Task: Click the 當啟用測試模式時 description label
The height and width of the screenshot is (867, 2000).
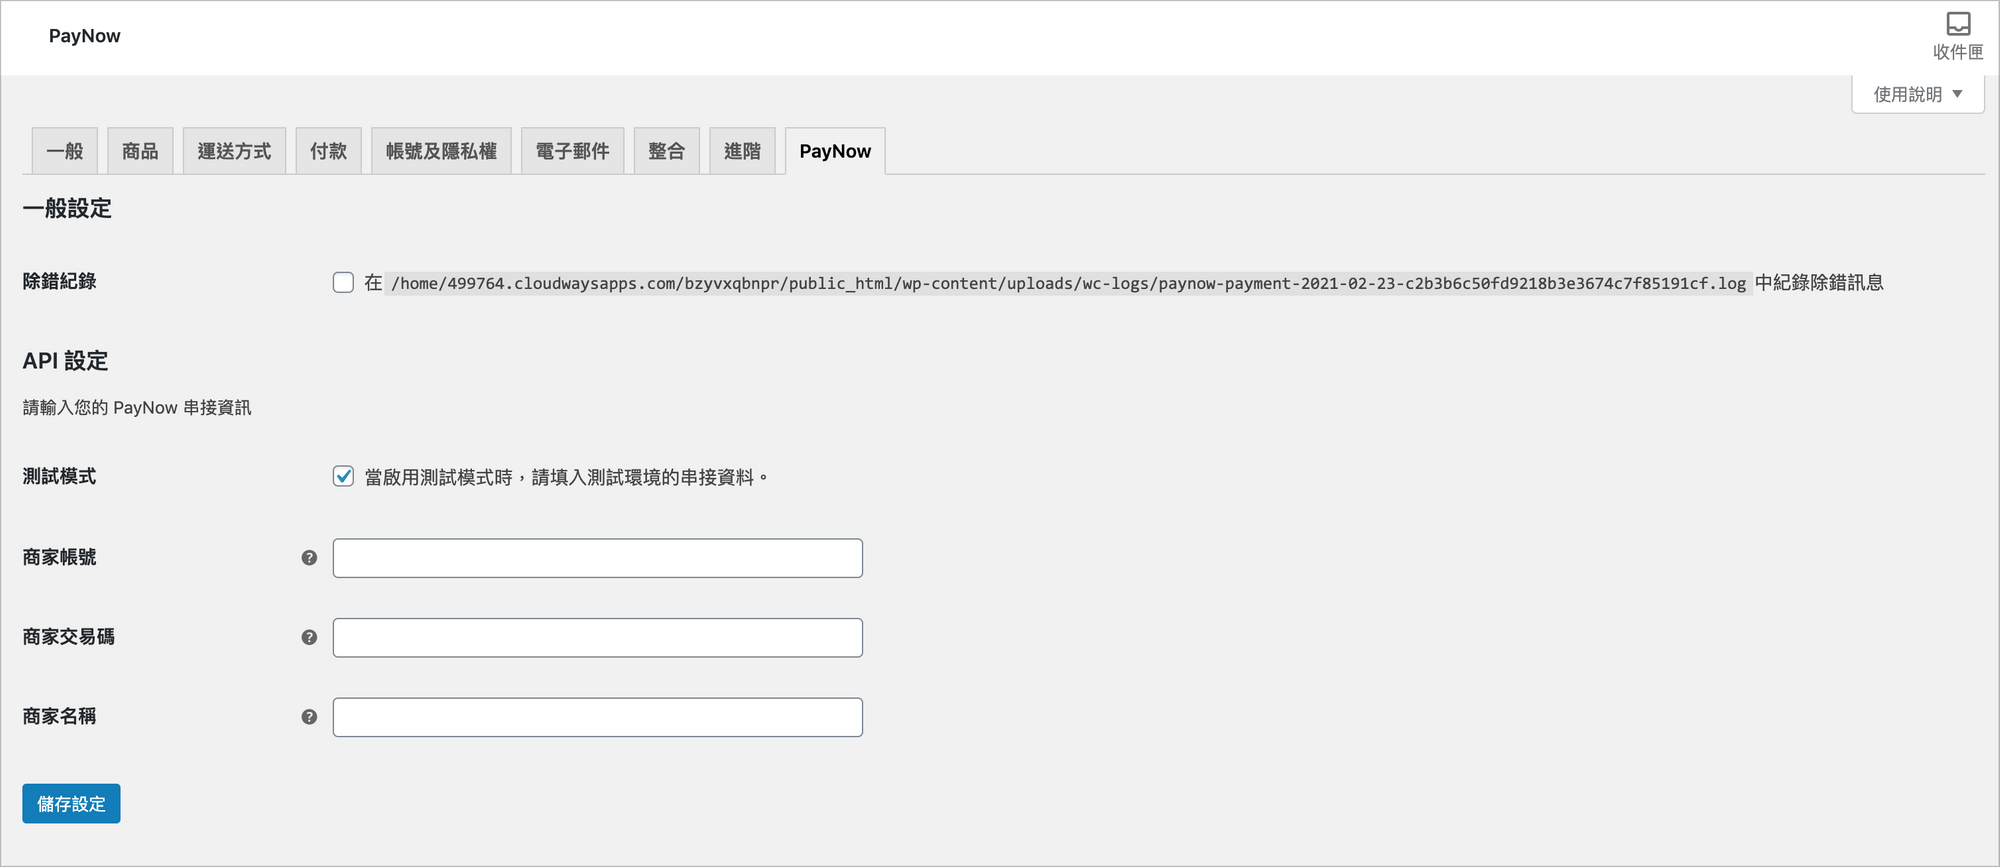Action: [x=566, y=477]
